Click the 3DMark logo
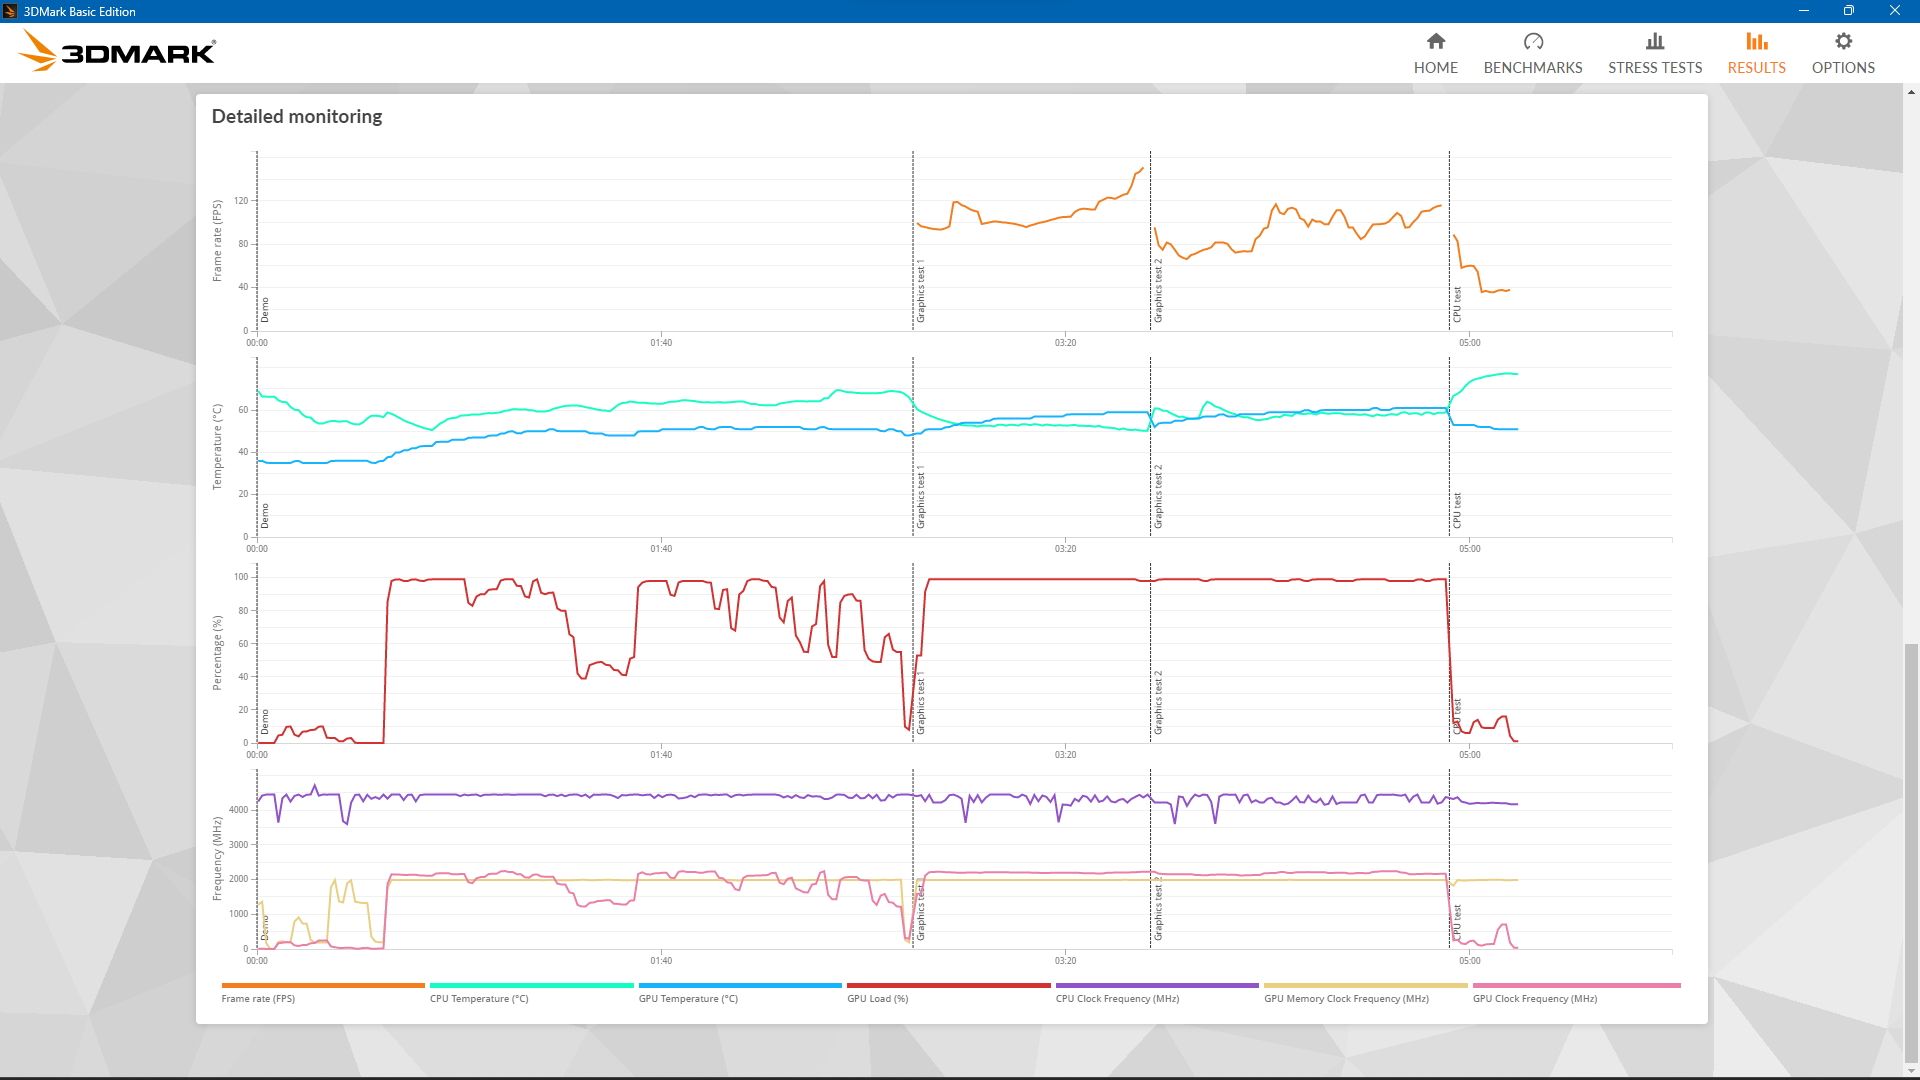1920x1080 pixels. [x=118, y=51]
